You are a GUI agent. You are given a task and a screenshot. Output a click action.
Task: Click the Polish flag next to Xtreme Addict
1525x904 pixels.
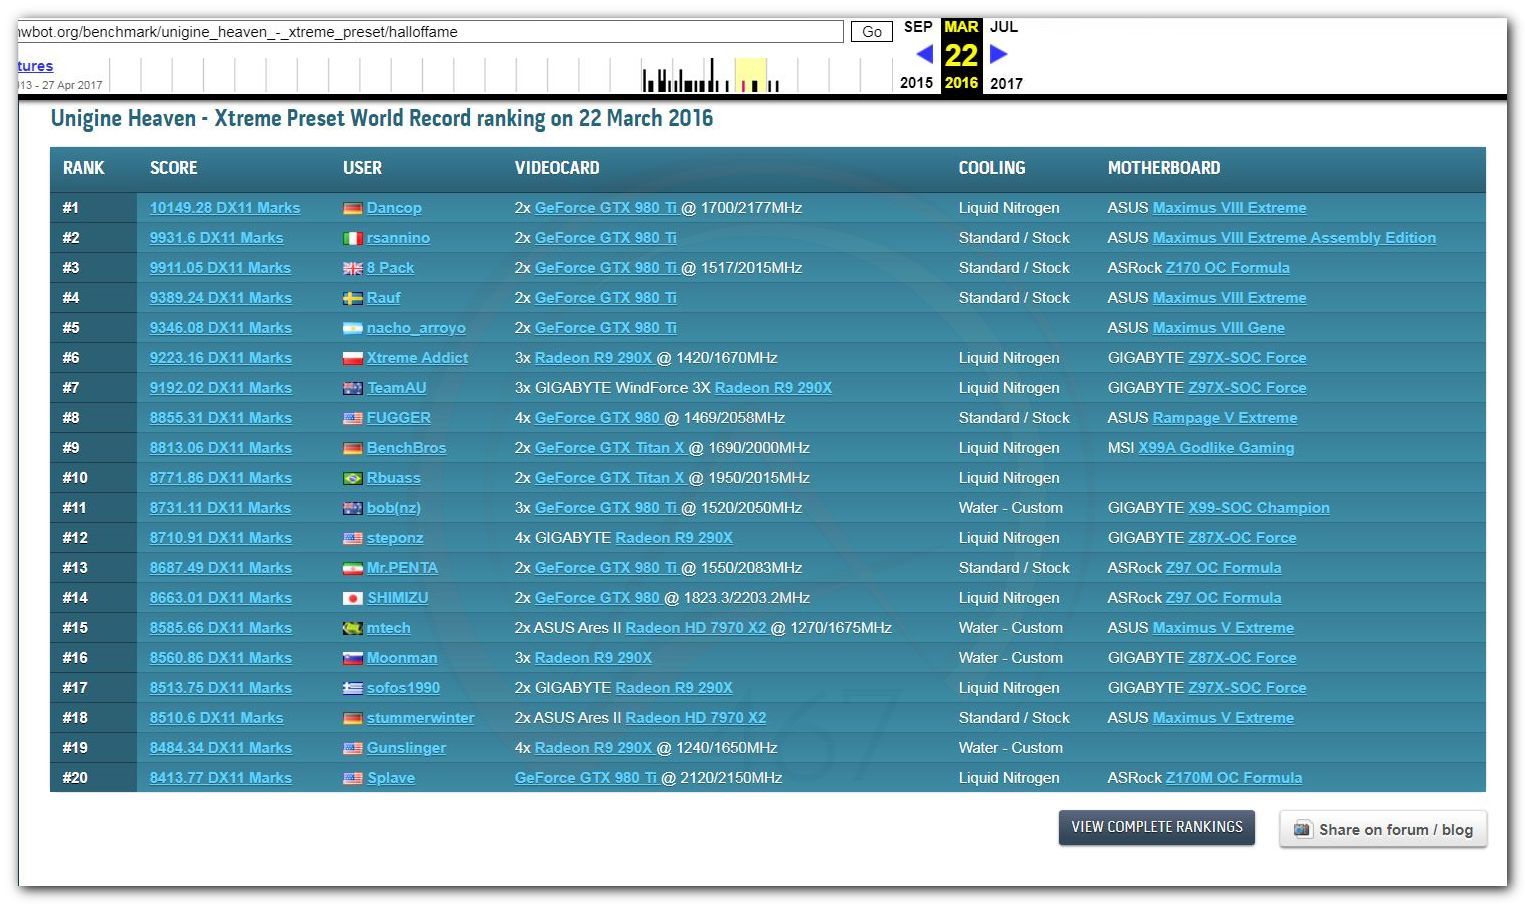point(352,358)
